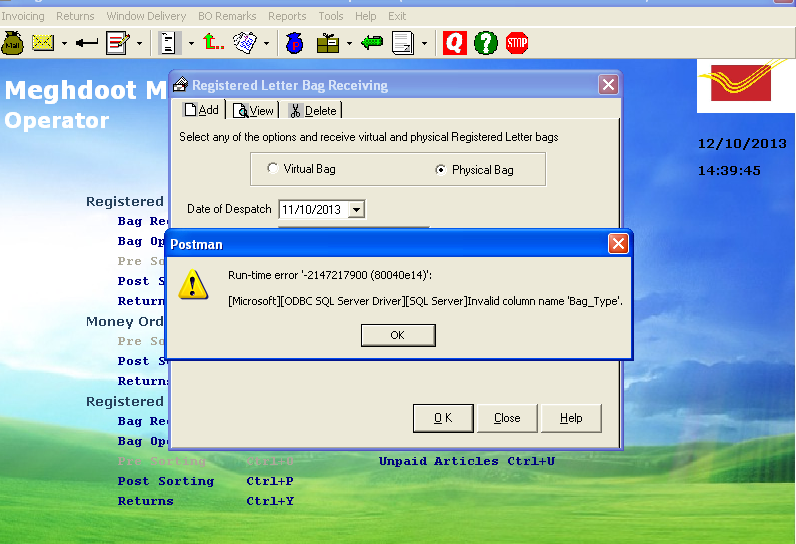Switch to the Delete tab
The width and height of the screenshot is (796, 544).
pyautogui.click(x=313, y=111)
